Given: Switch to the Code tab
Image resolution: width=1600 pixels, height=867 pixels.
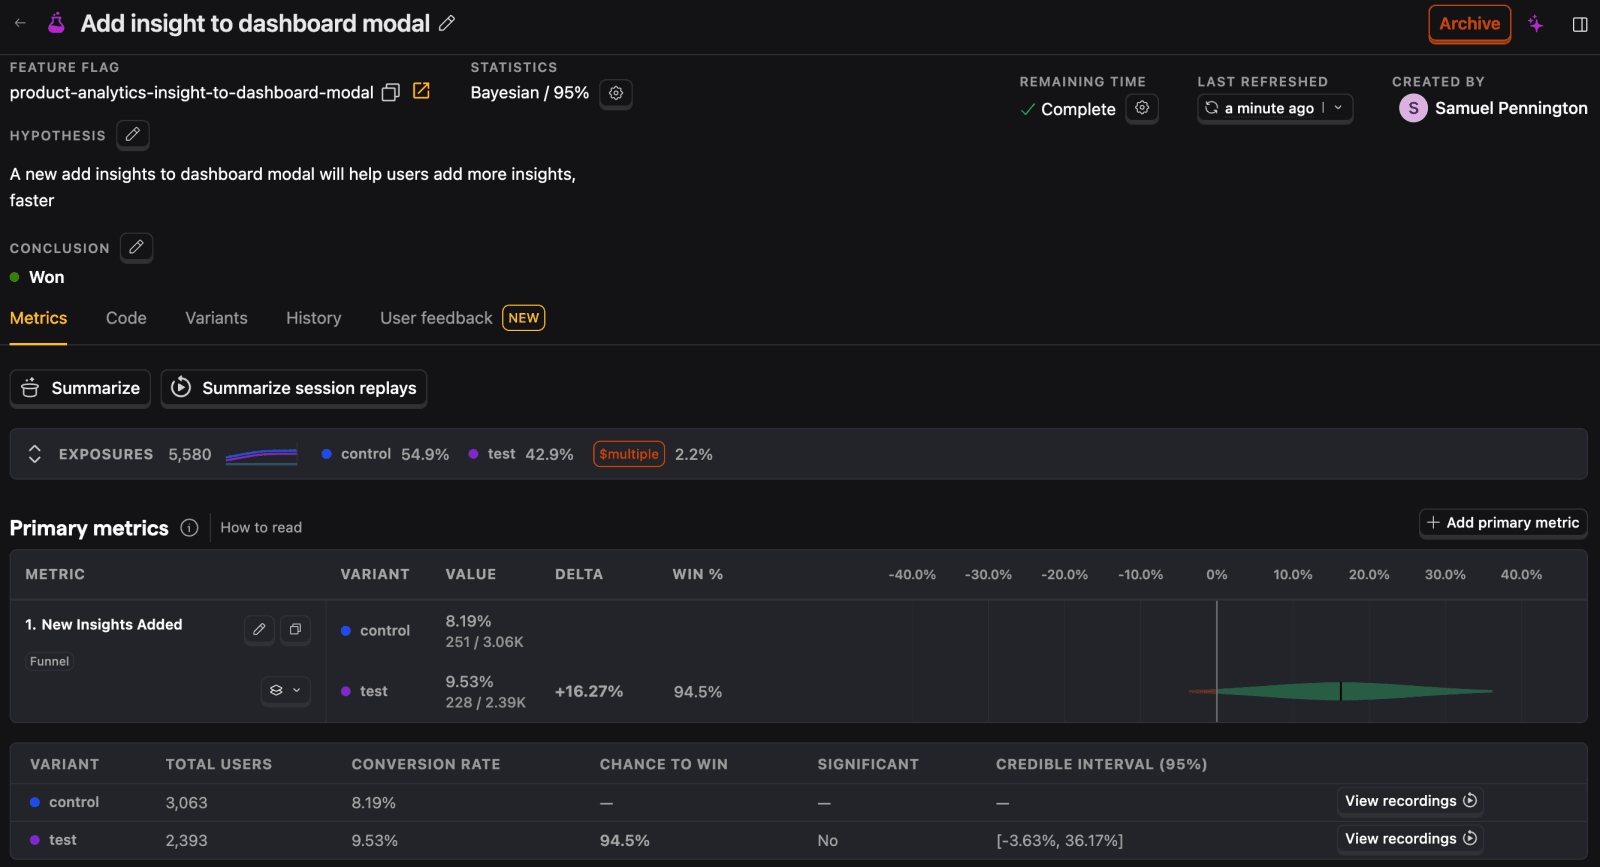Looking at the screenshot, I should coord(126,318).
